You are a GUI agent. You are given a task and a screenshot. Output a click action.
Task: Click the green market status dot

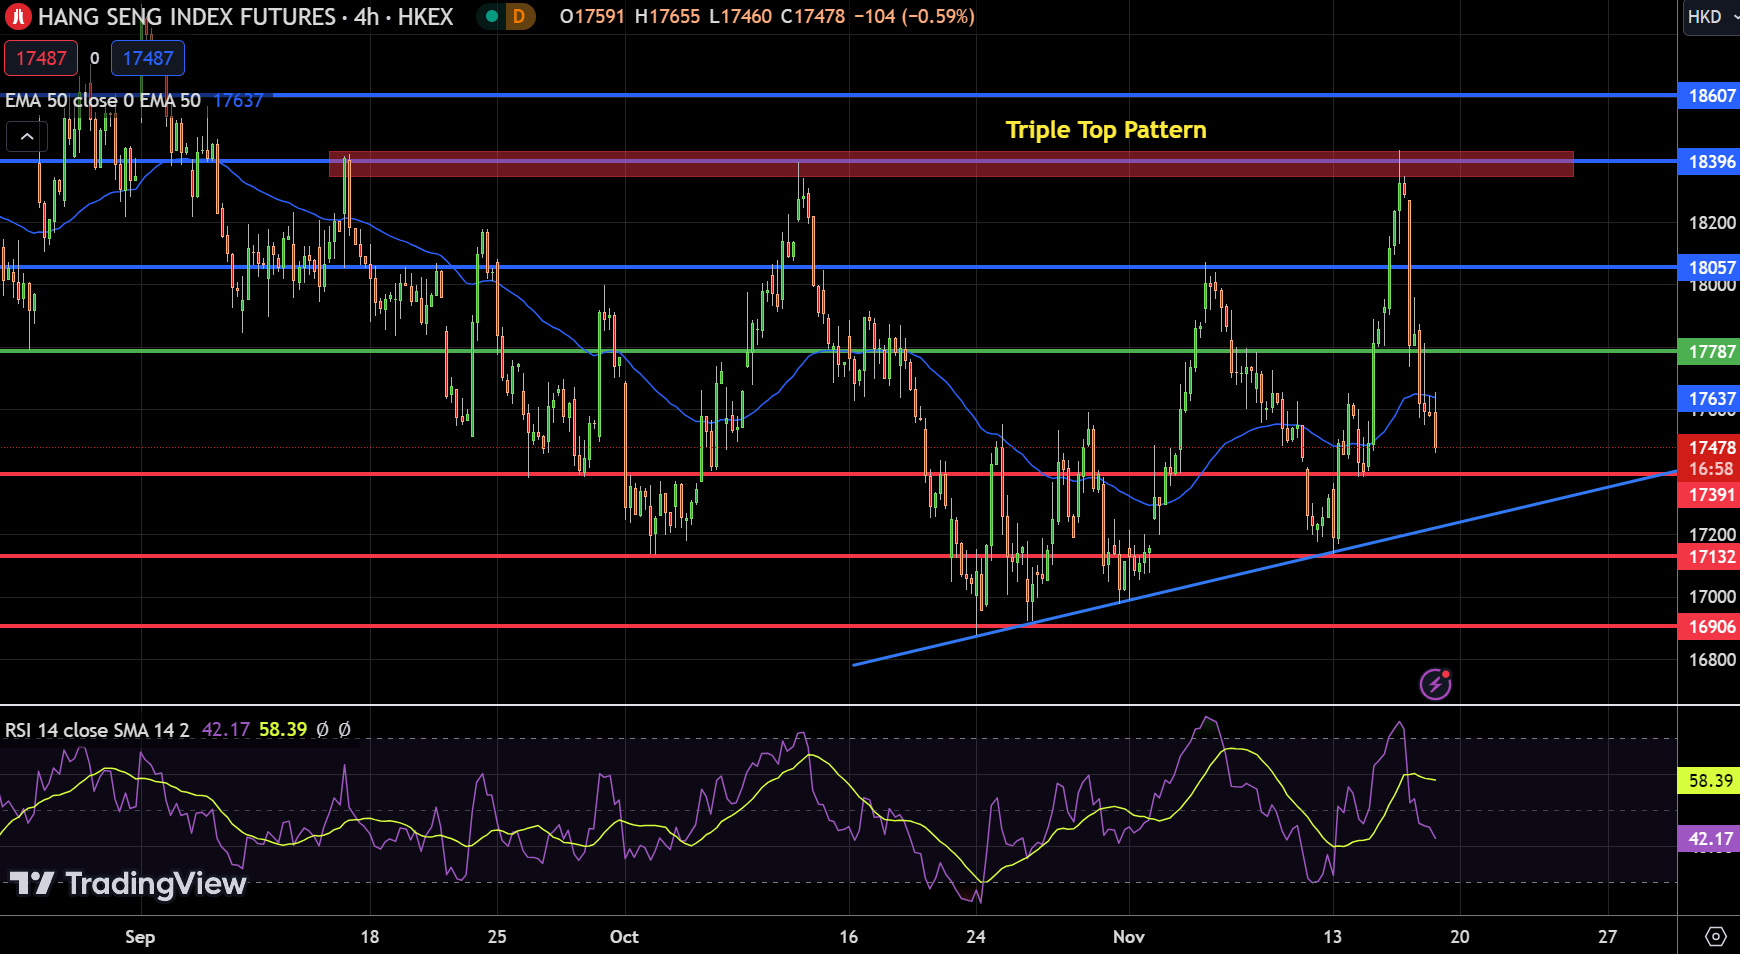tap(491, 16)
